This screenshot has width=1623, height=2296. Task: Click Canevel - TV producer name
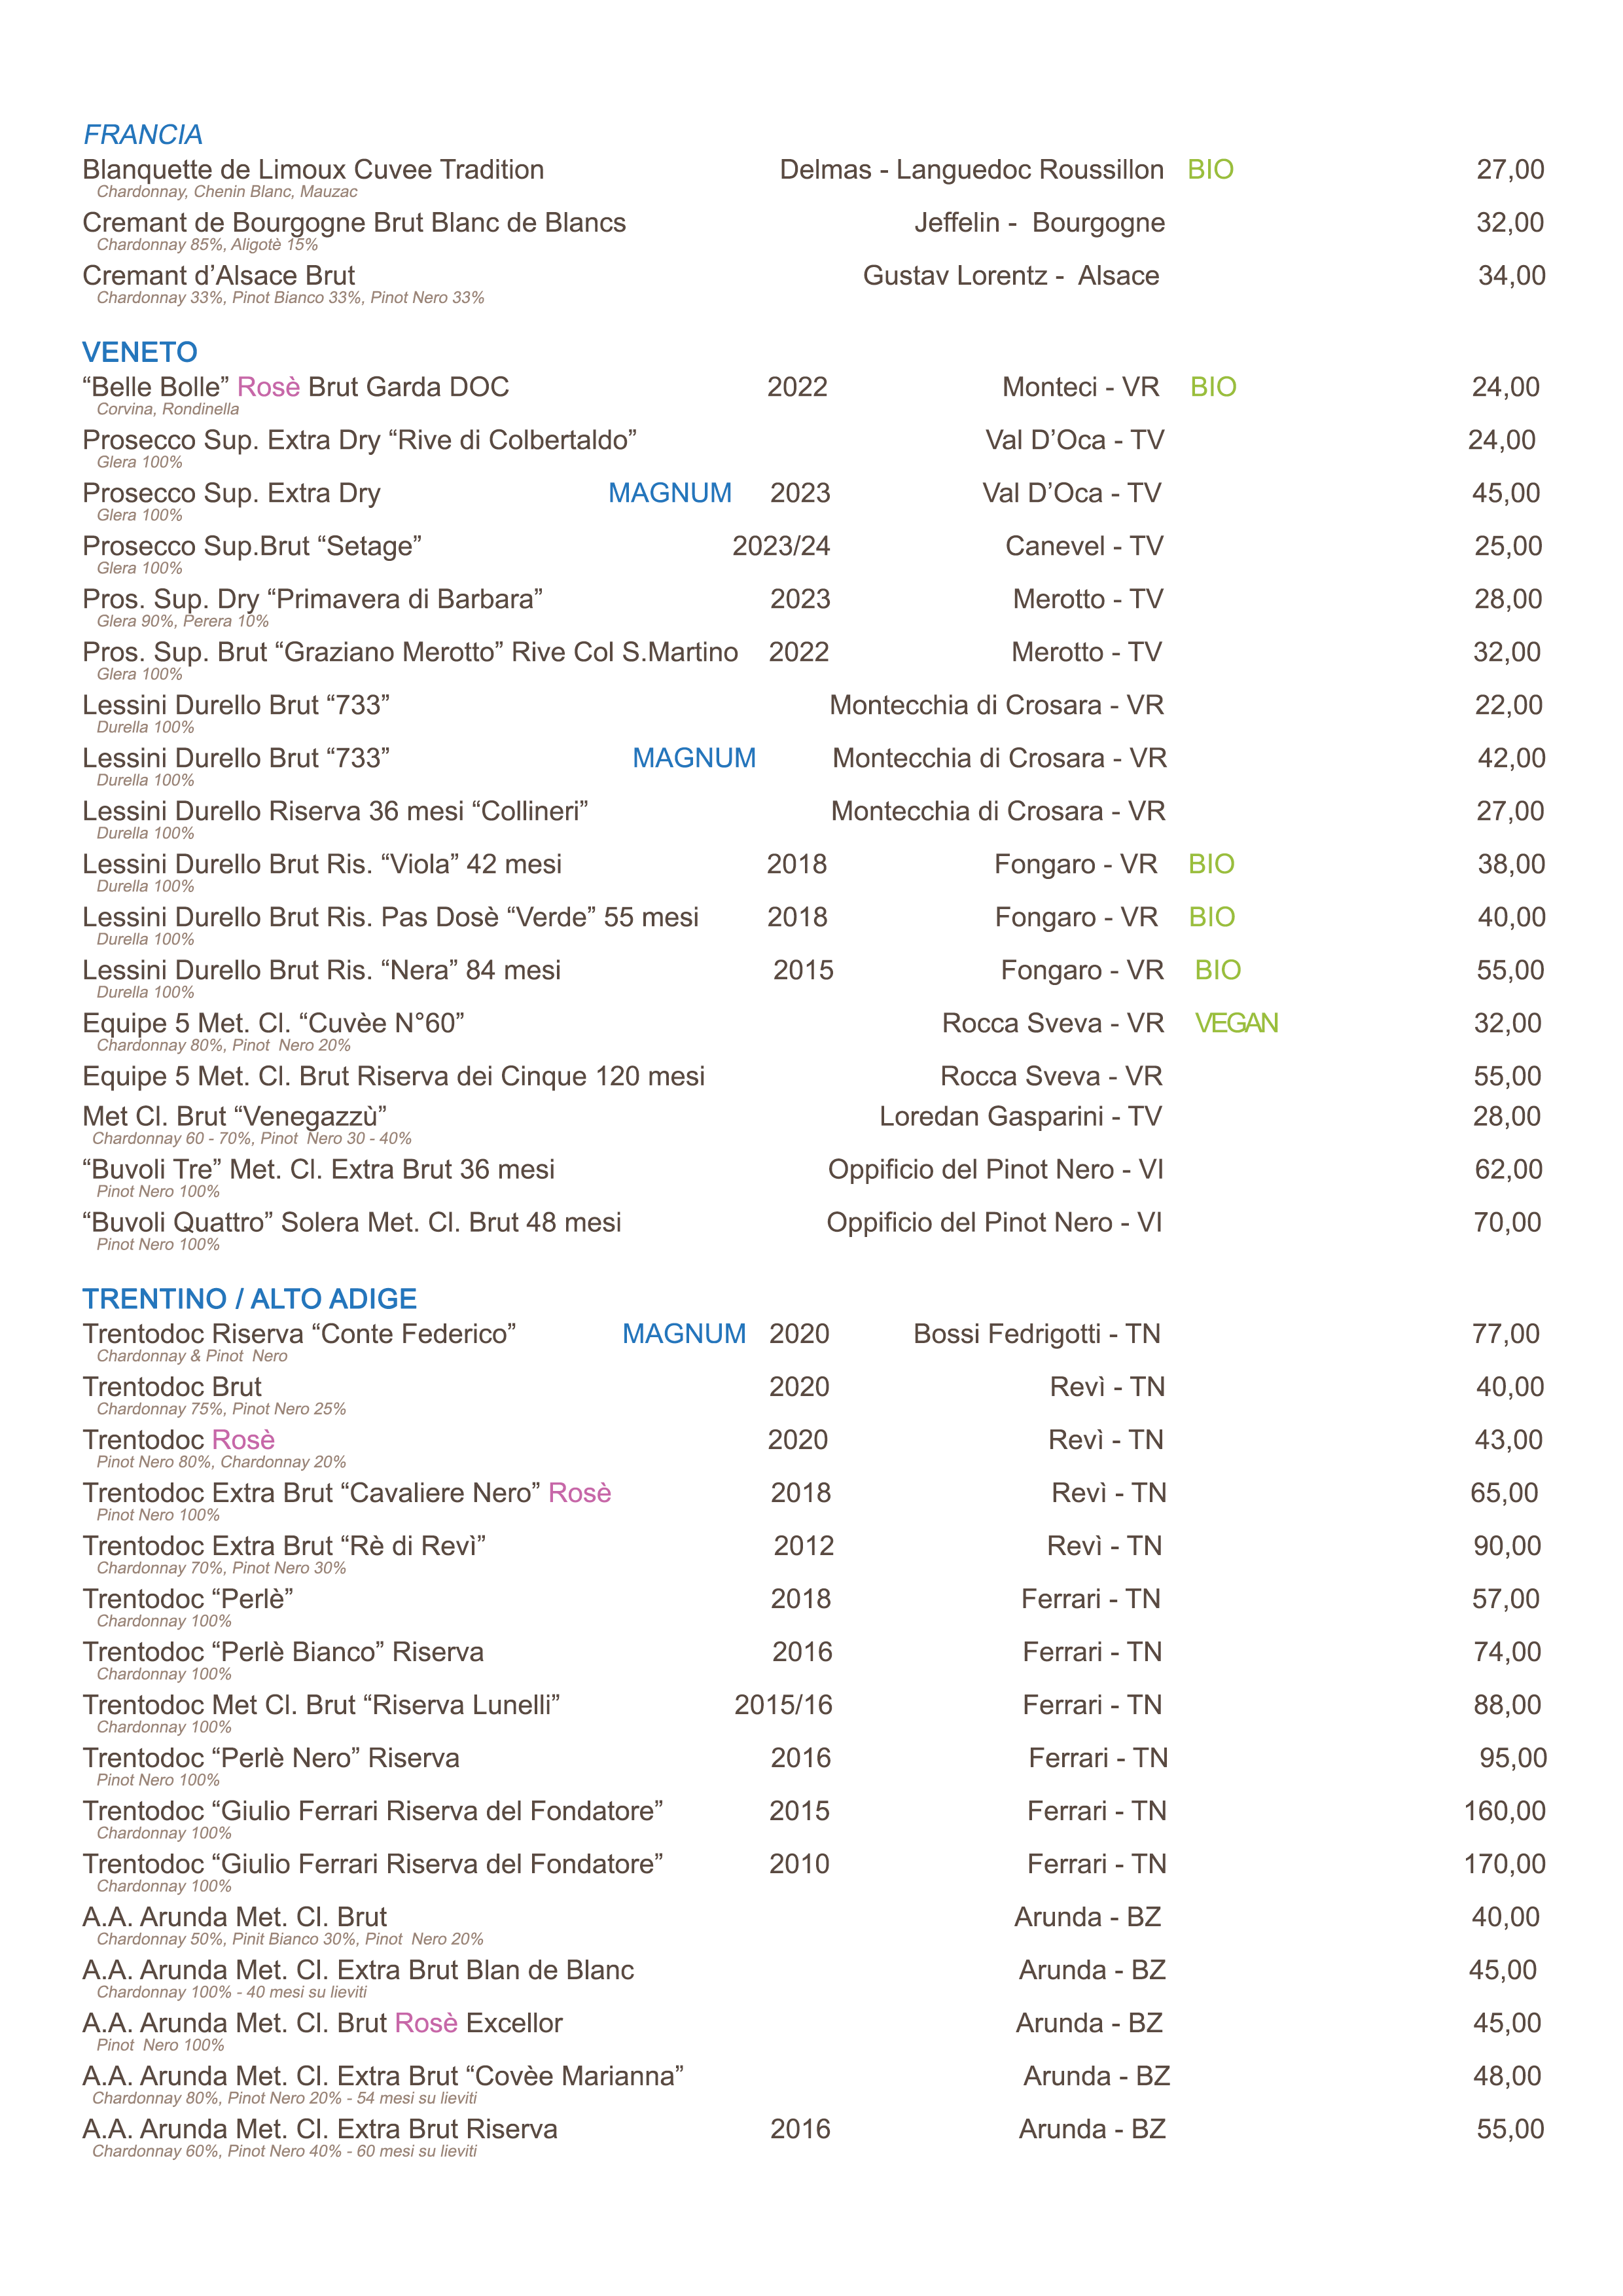coord(1084,546)
